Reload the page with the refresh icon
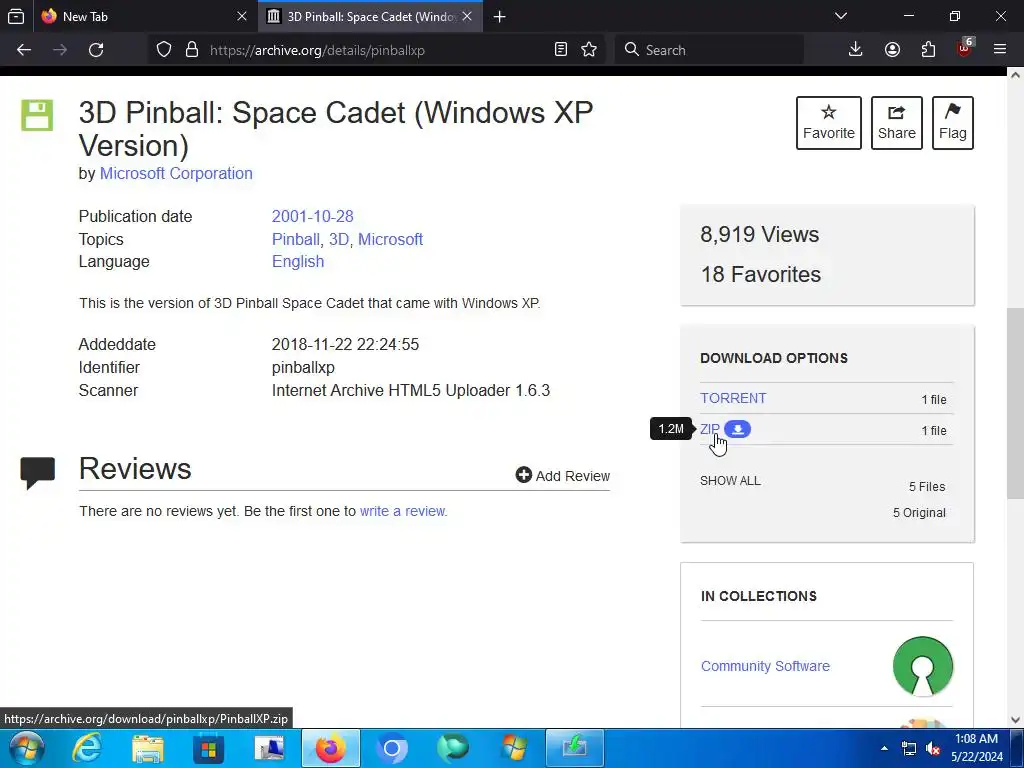The image size is (1024, 768). (96, 50)
